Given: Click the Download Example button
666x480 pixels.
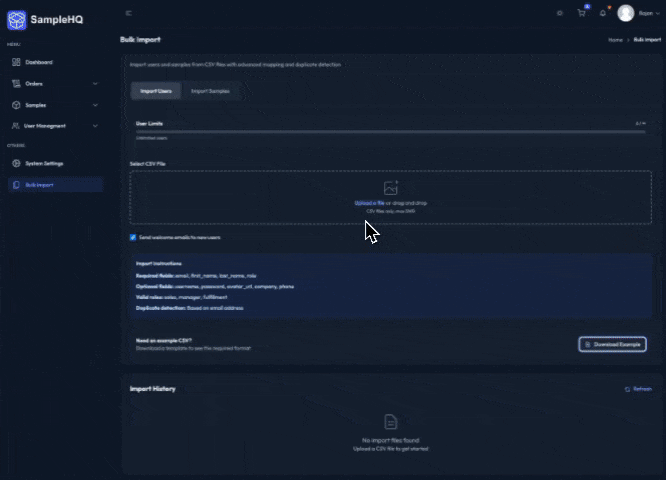Looking at the screenshot, I should (x=612, y=344).
